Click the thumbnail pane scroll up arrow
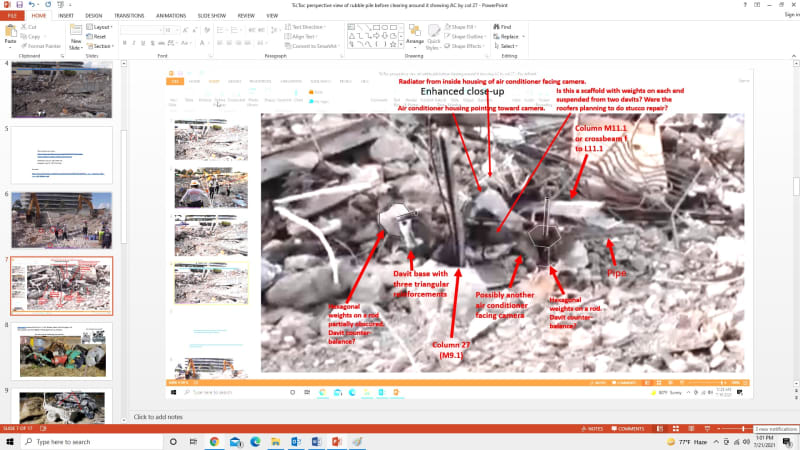 (124, 64)
